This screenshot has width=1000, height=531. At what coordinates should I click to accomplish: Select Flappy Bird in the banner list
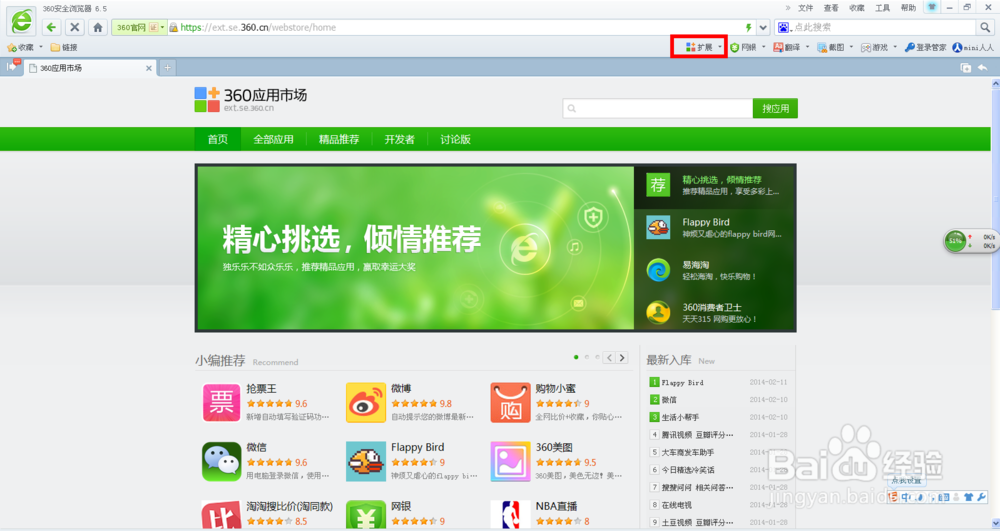point(714,228)
